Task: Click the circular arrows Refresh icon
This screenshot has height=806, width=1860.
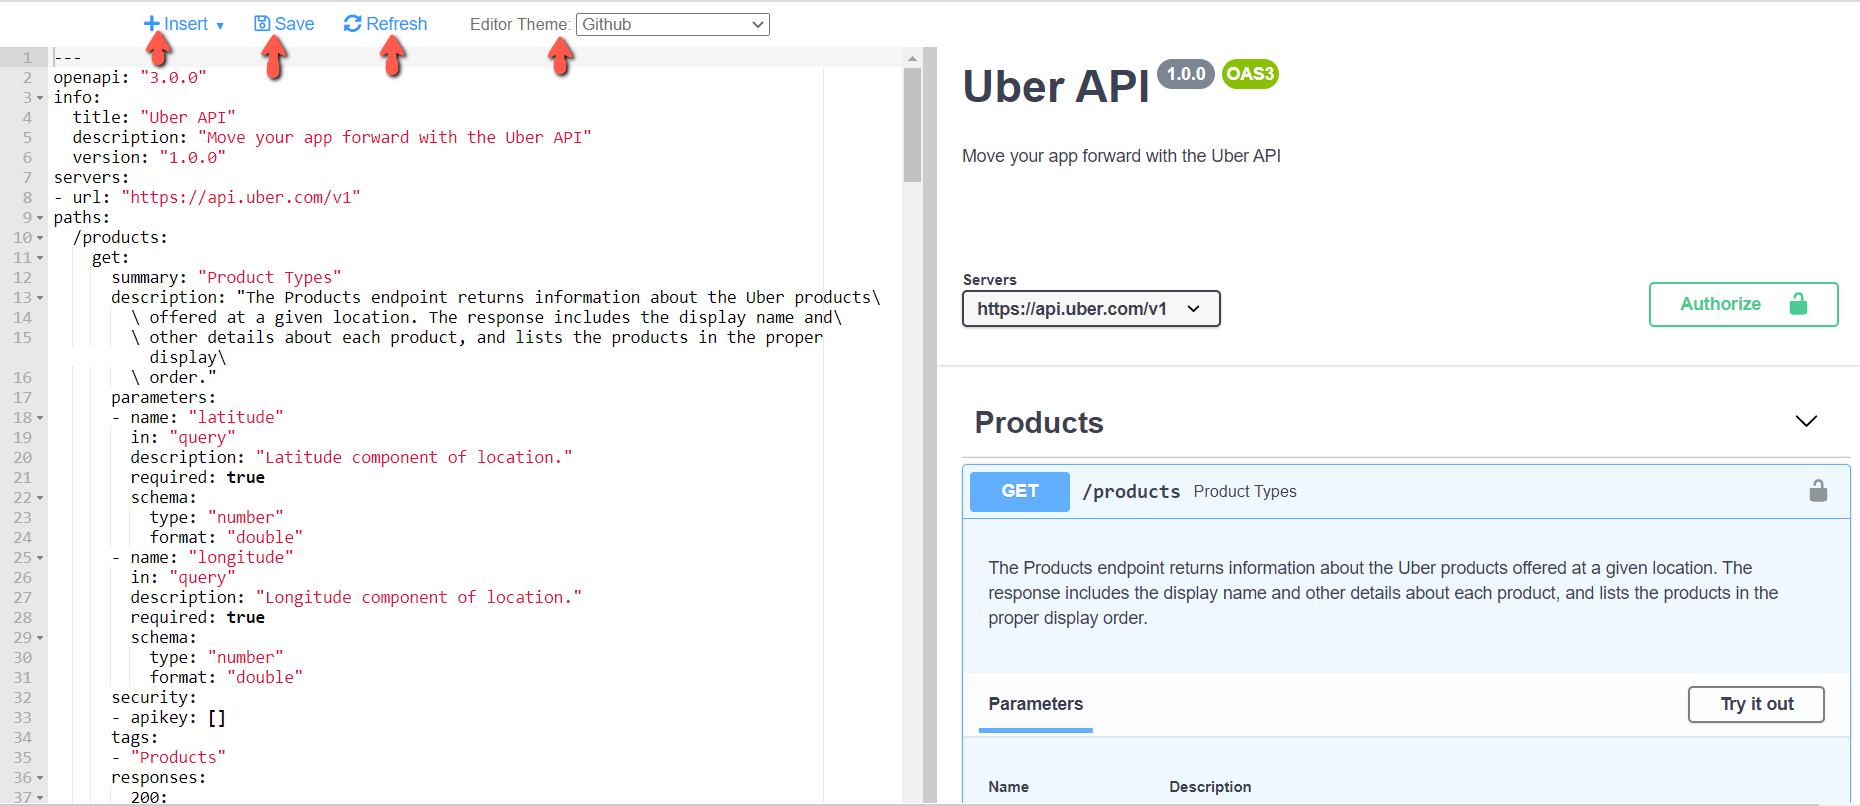Action: pos(352,24)
